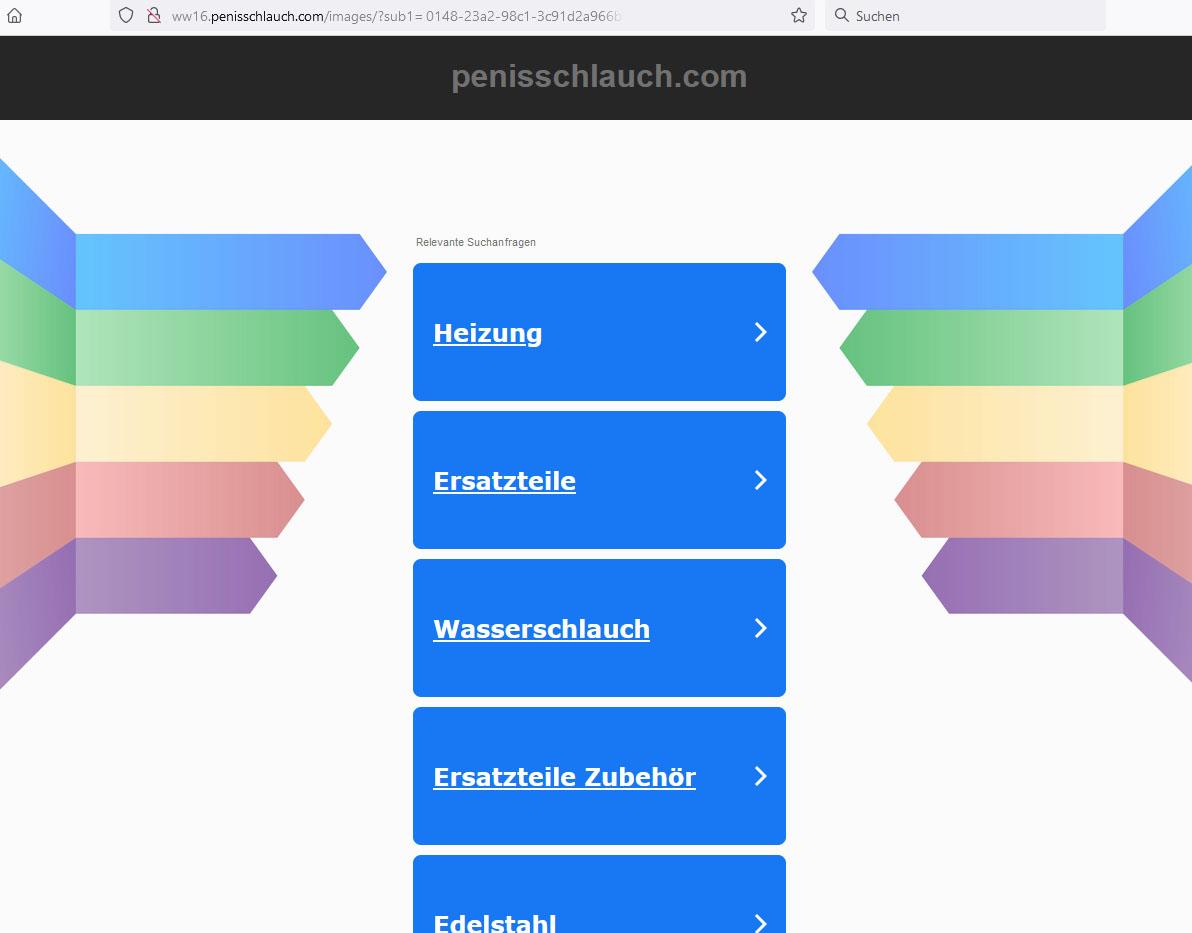Click the Relevante Suchanfragen label
The height and width of the screenshot is (933, 1192).
coord(476,242)
